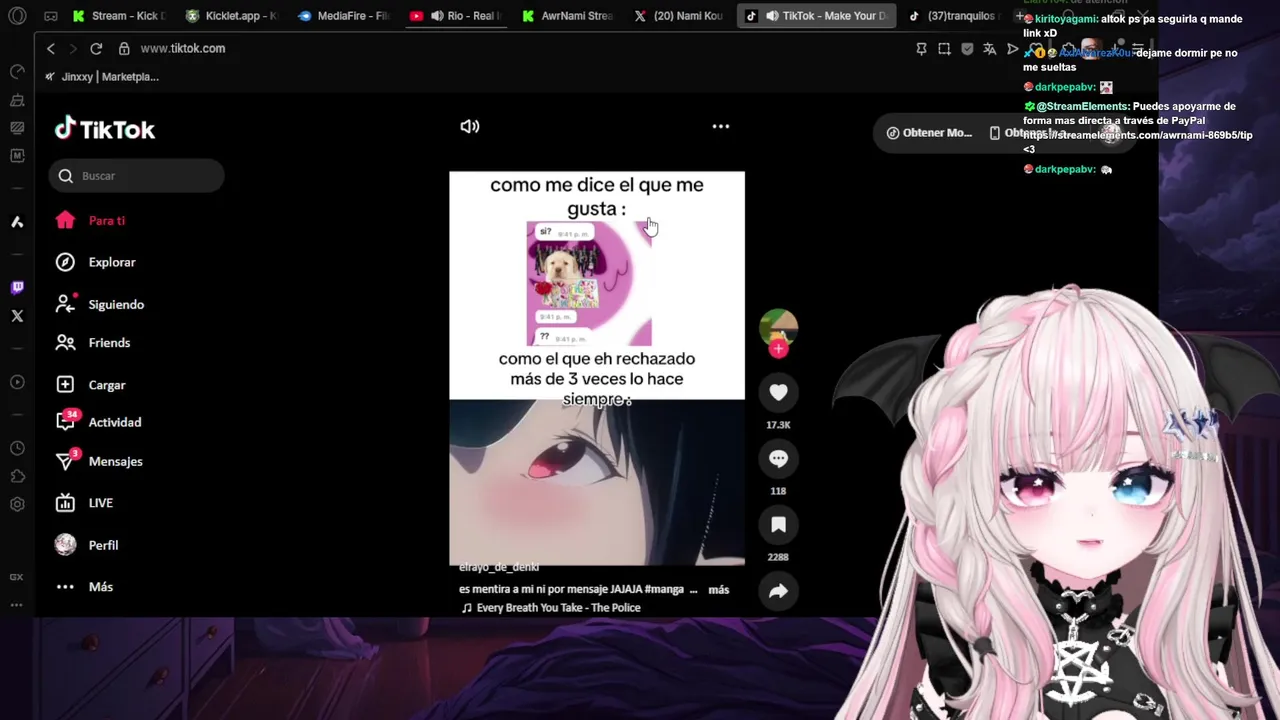
Task: Expand the caption with "más"
Action: (719, 590)
